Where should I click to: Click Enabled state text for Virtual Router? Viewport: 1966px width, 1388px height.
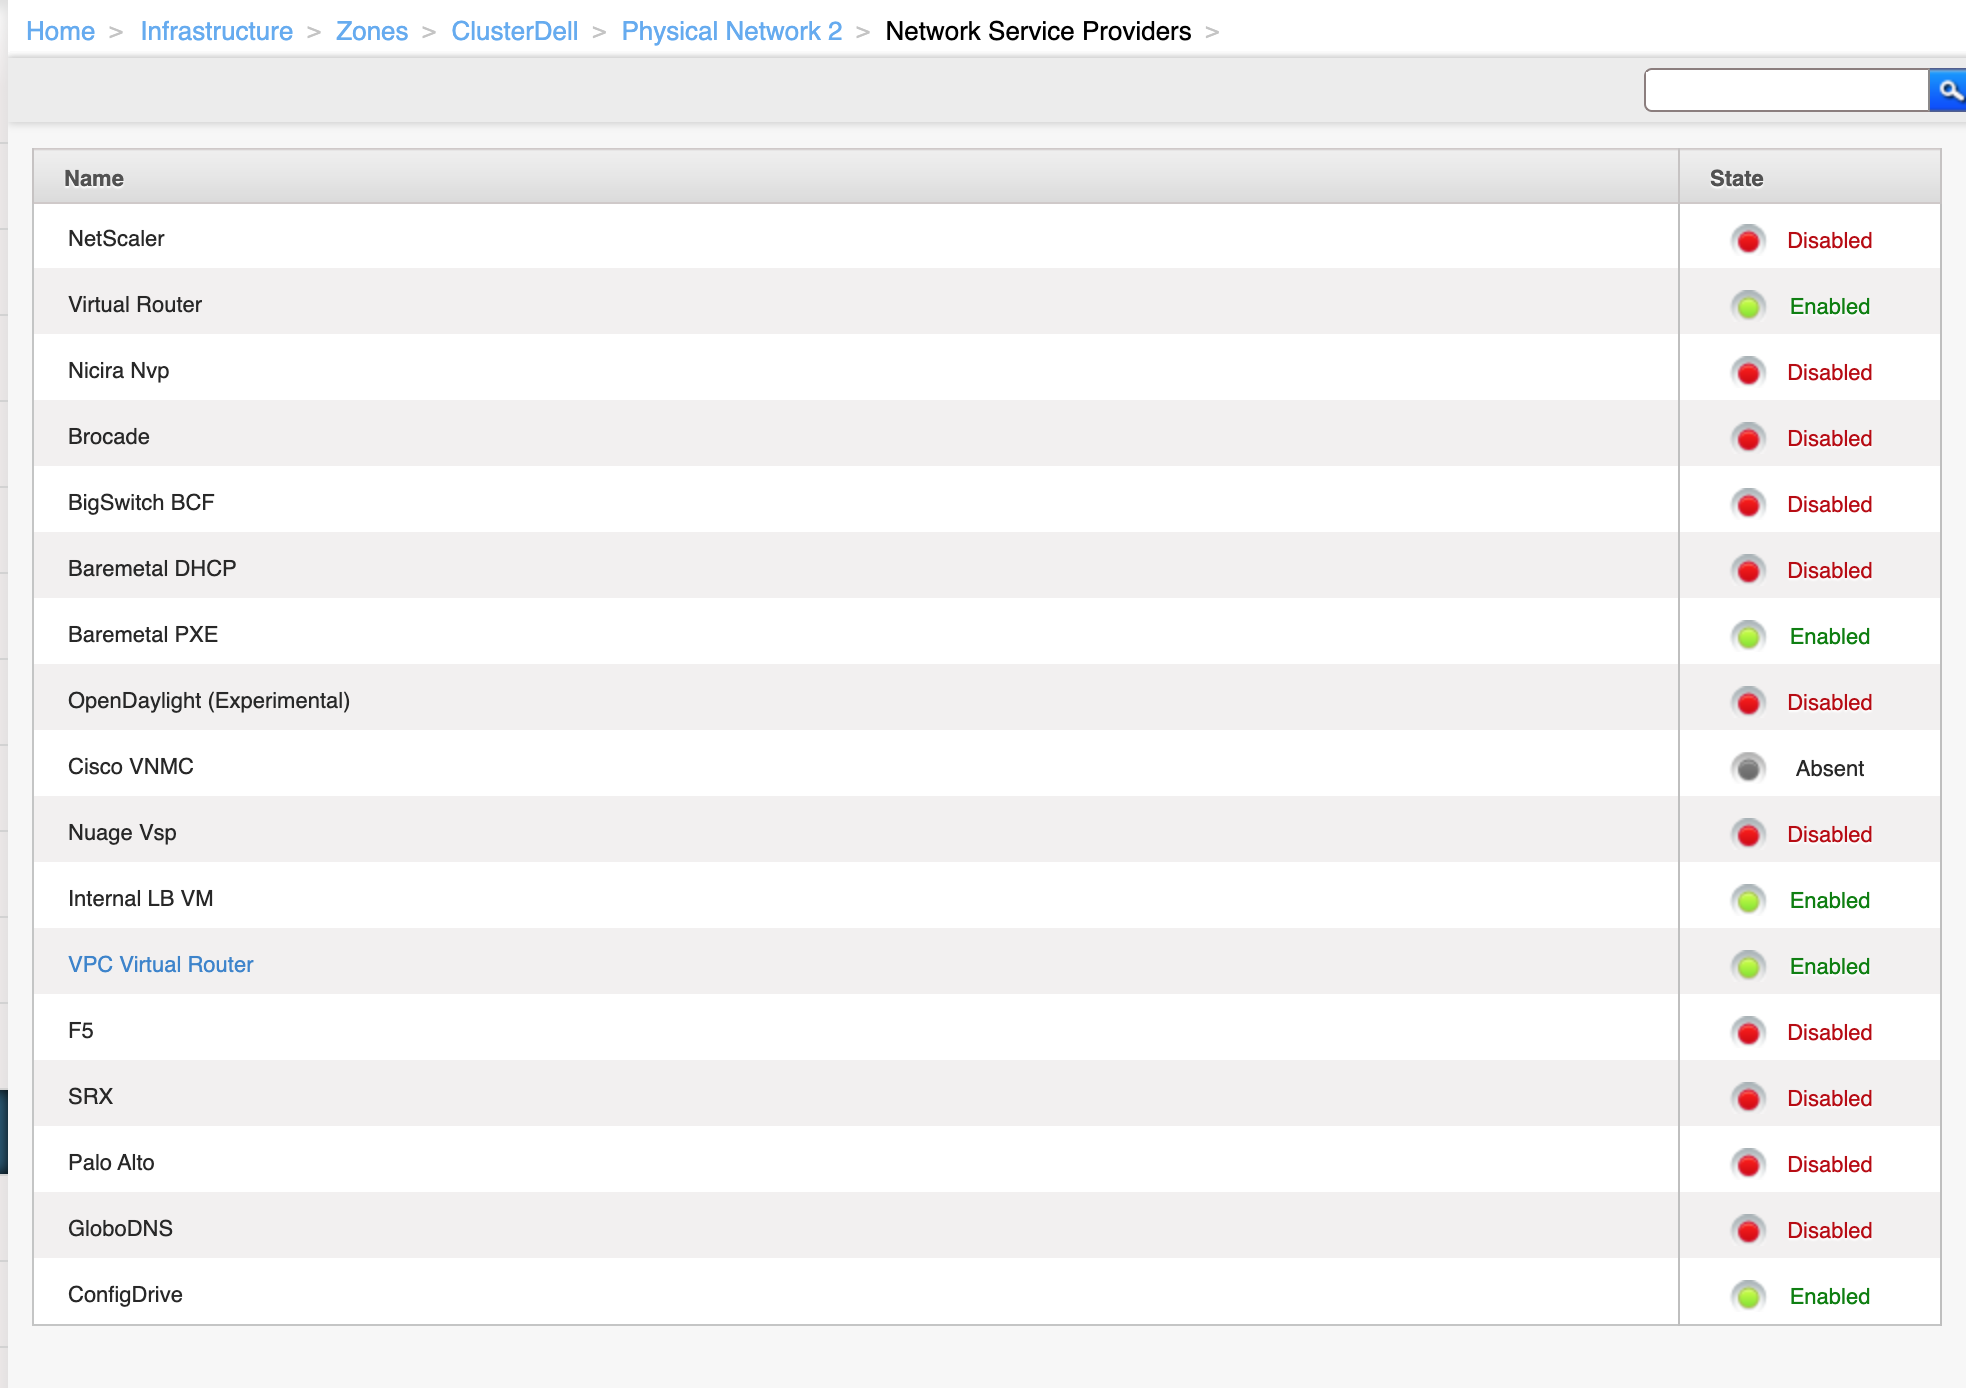click(1829, 306)
